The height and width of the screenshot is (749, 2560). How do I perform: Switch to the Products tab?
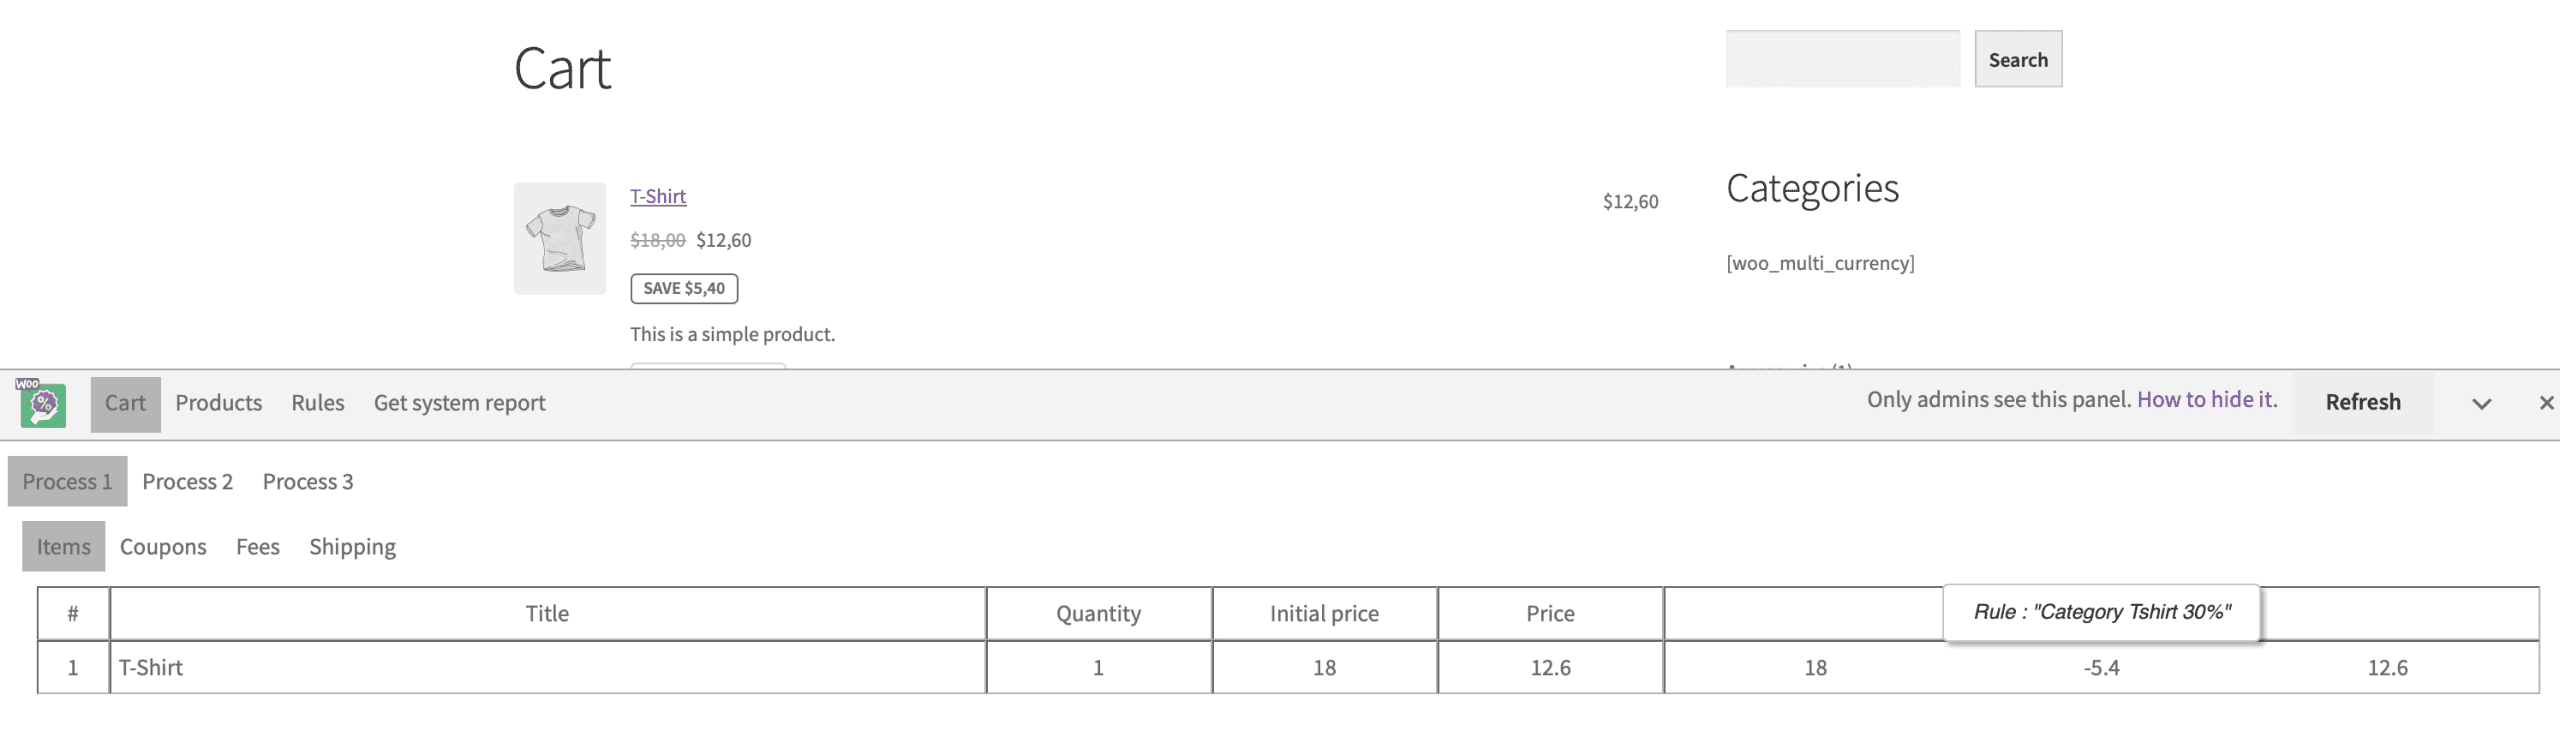click(219, 403)
